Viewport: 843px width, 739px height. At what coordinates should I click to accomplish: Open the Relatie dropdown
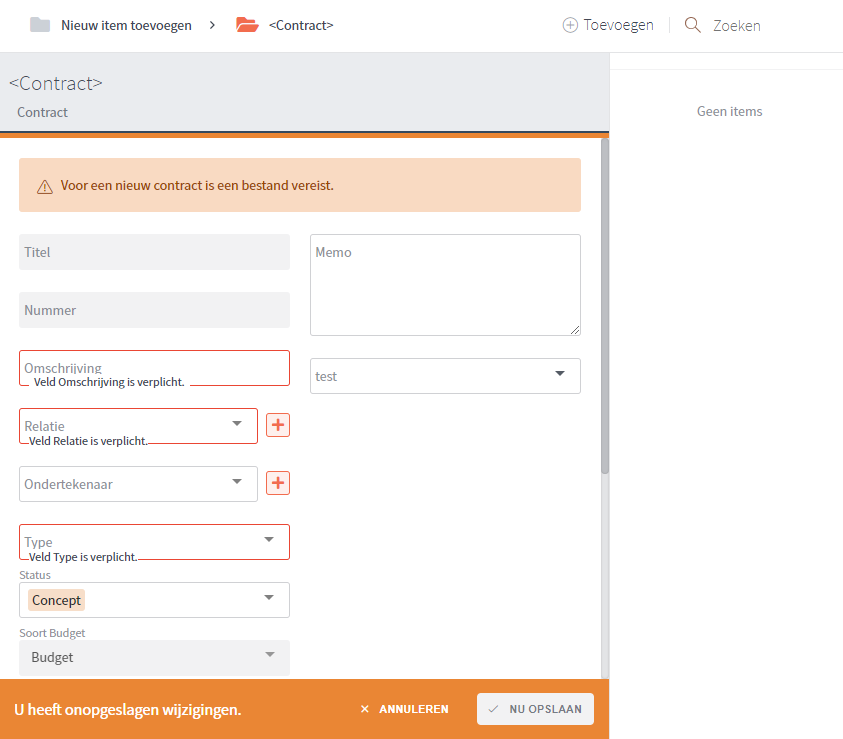[x=237, y=424]
